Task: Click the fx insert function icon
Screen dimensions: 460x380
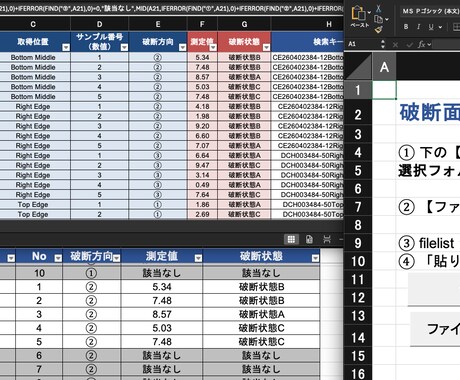Action: coord(422,44)
